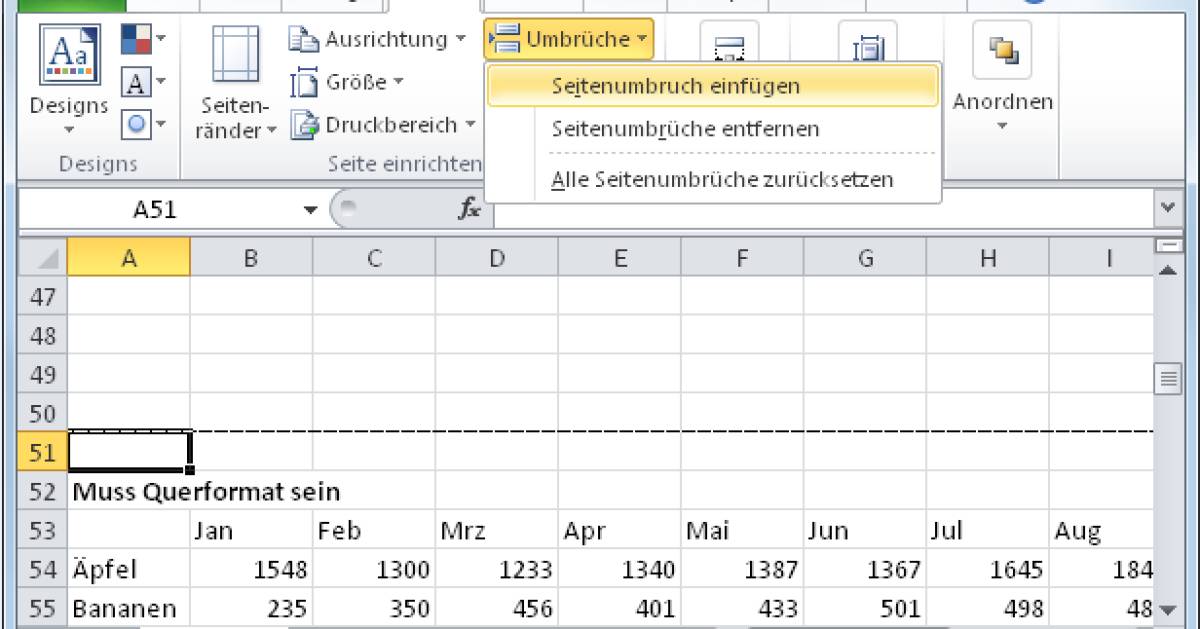Select cell with value 235
Screen dimensions: 1200x629
[251, 609]
